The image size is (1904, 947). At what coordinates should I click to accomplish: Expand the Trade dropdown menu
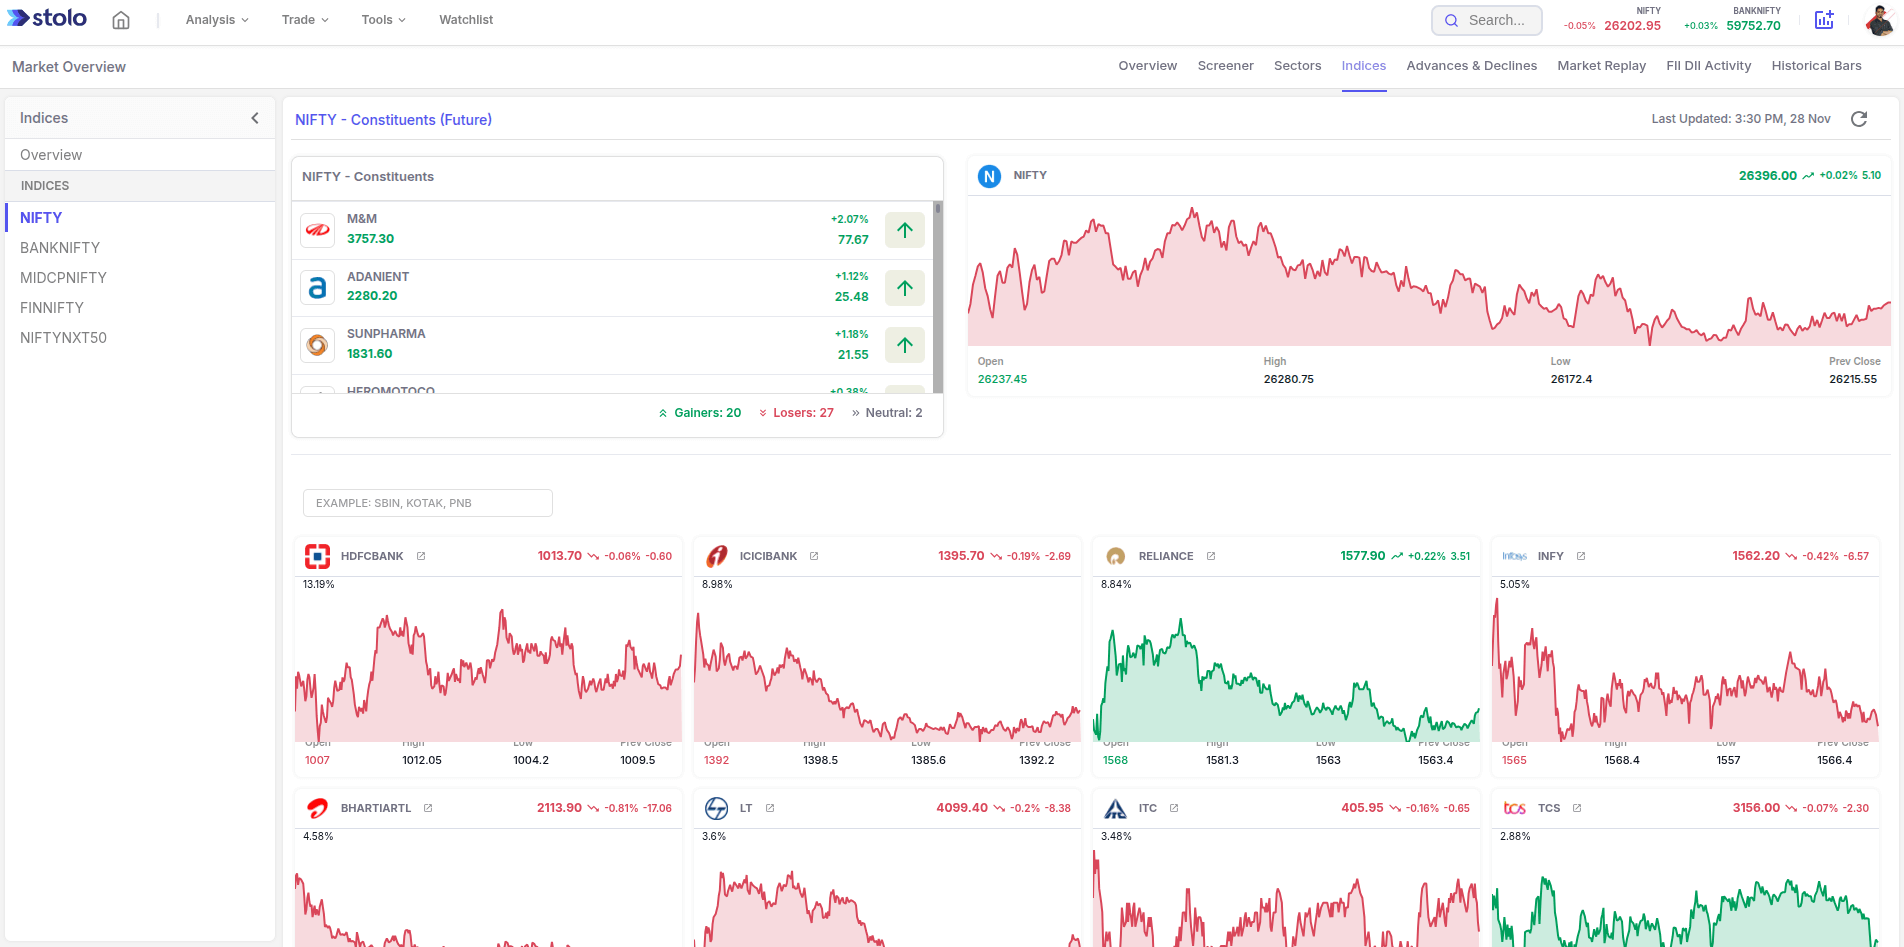coord(305,20)
